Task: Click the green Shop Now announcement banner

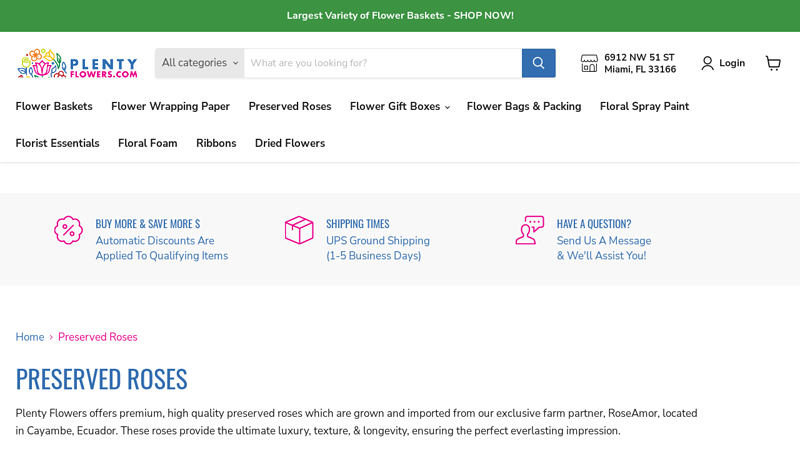Action: tap(400, 16)
